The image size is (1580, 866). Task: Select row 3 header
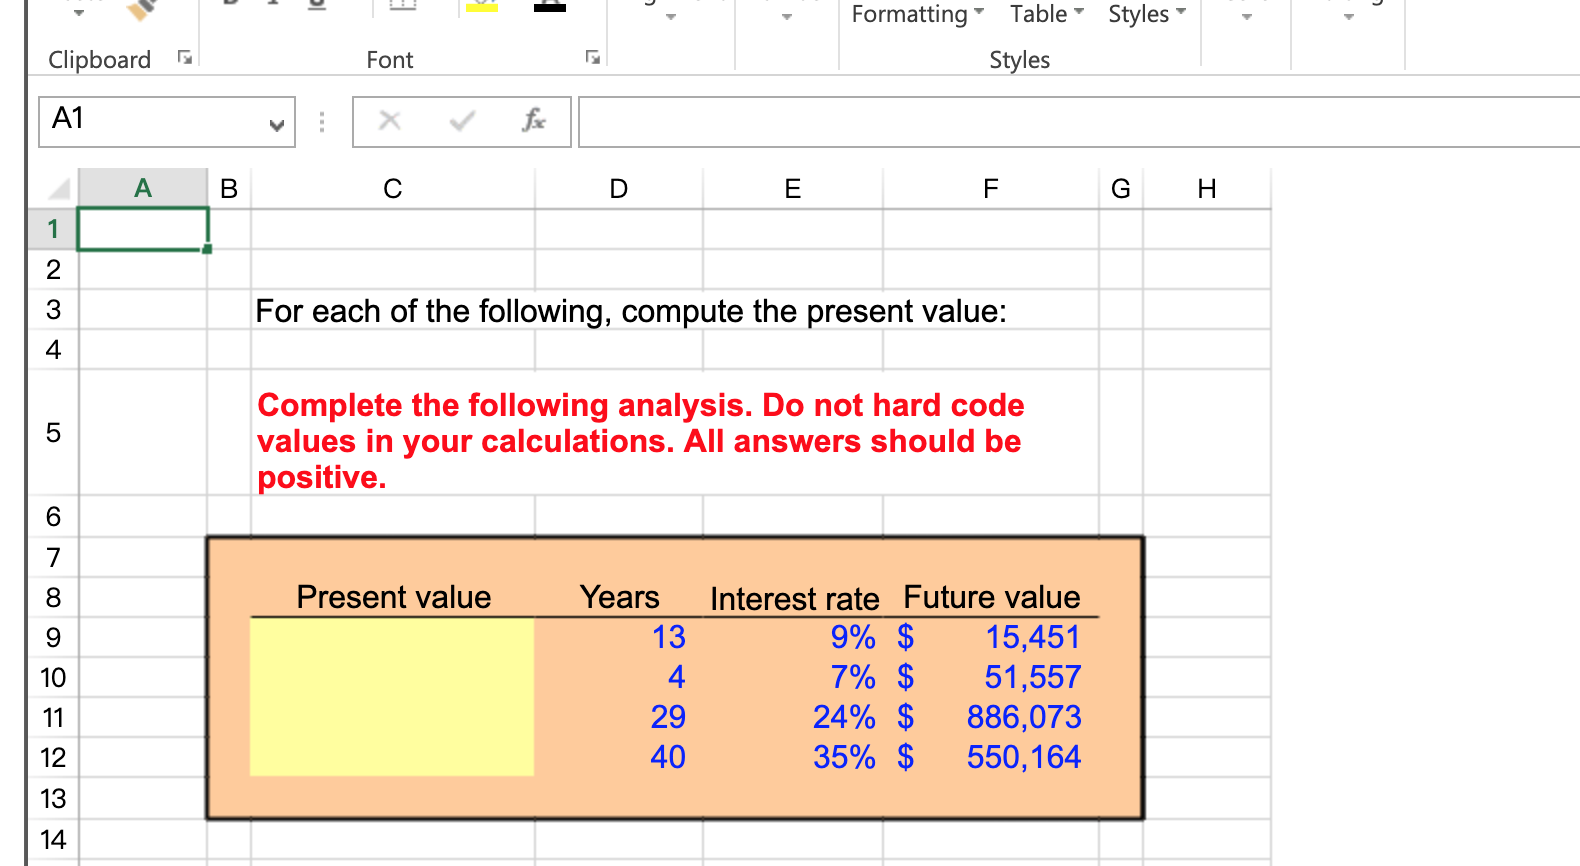pos(53,309)
